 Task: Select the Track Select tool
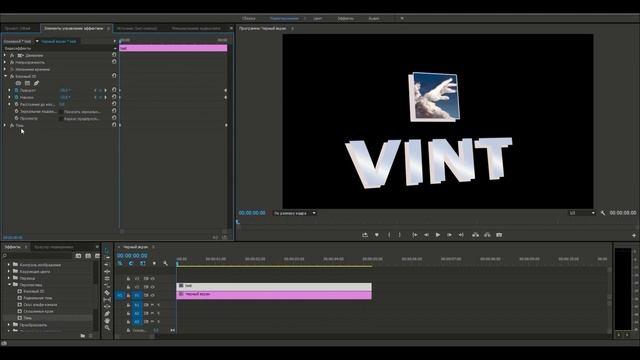107,258
